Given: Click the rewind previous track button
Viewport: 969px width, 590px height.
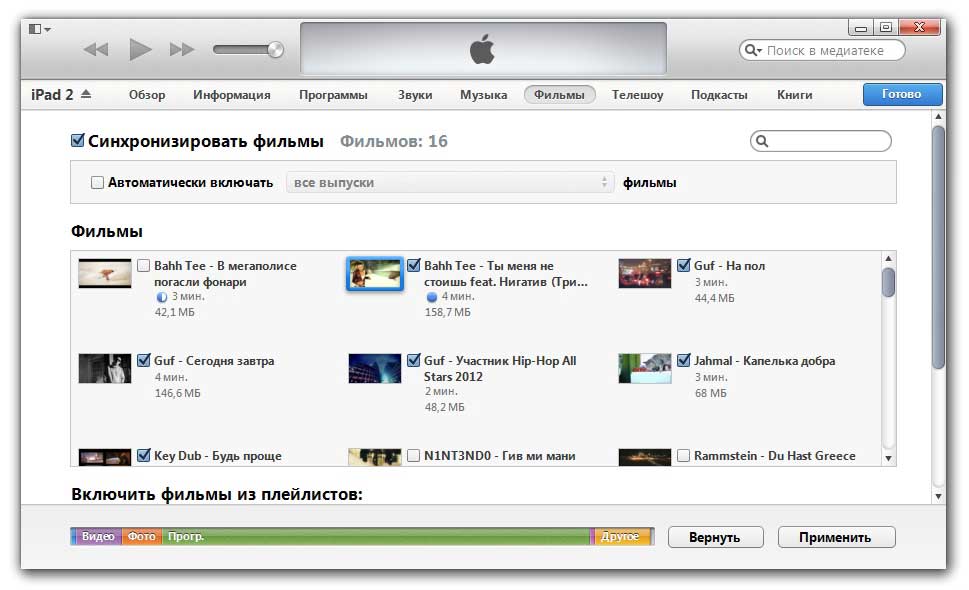Looking at the screenshot, I should coord(95,49).
